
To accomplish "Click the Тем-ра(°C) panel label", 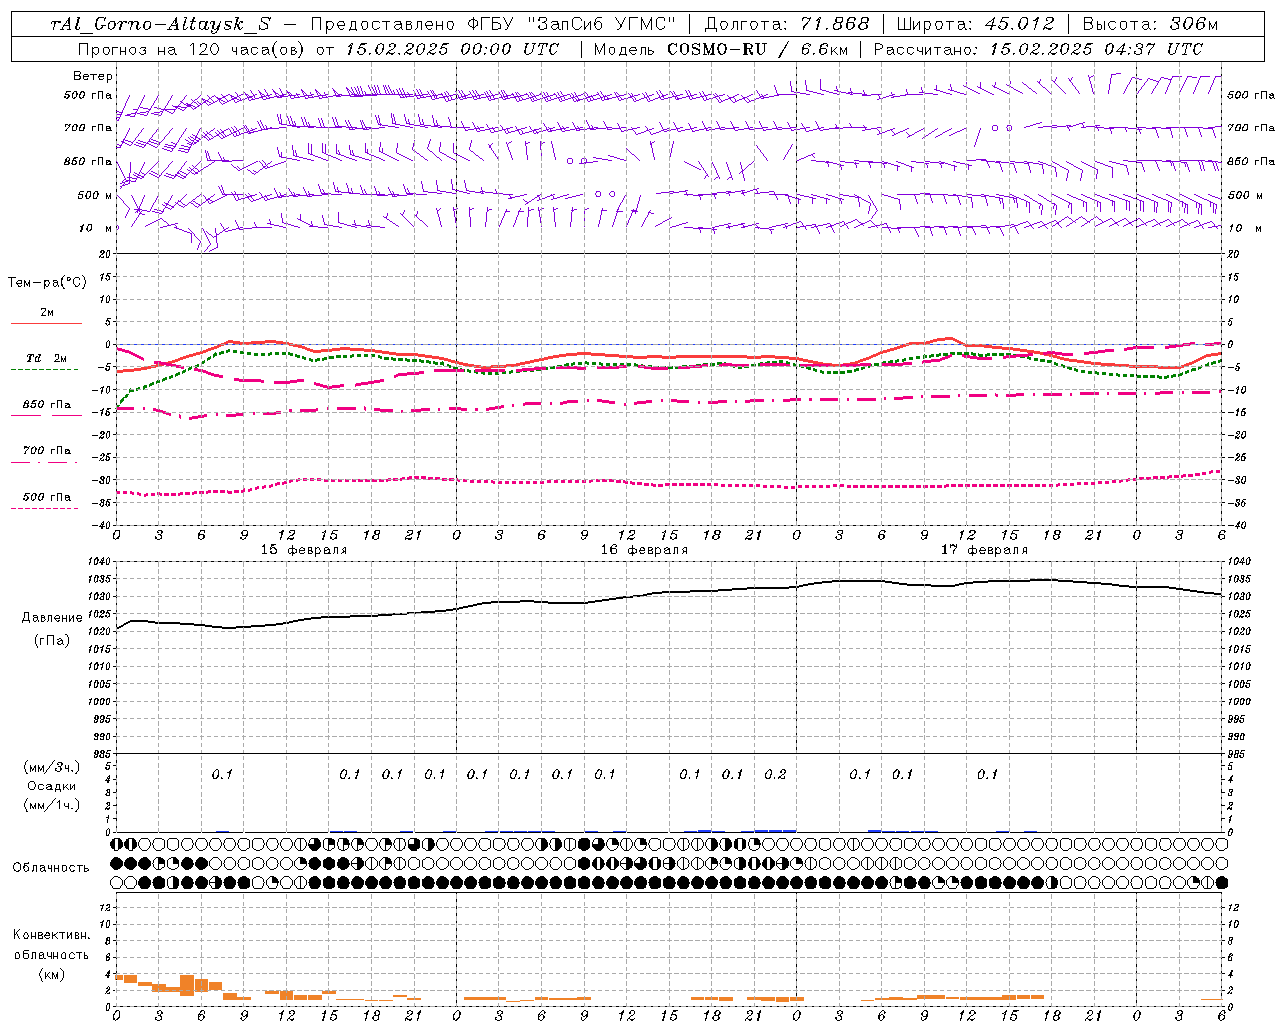I will coord(47,282).
